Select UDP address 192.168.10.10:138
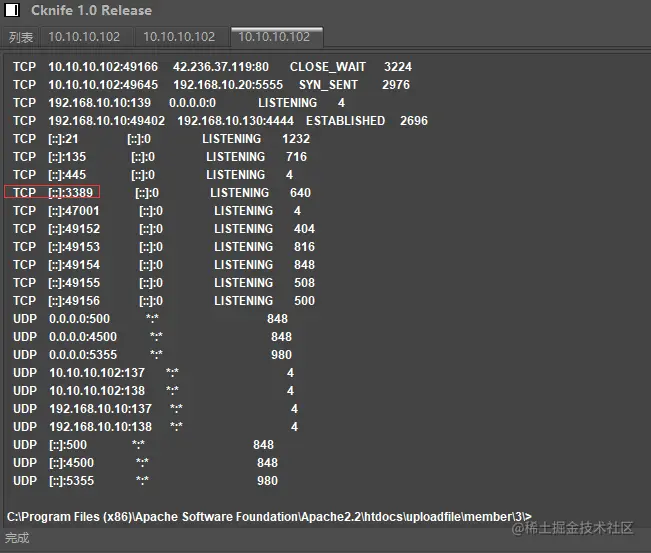Image resolution: width=651 pixels, height=553 pixels. pyautogui.click(x=100, y=427)
